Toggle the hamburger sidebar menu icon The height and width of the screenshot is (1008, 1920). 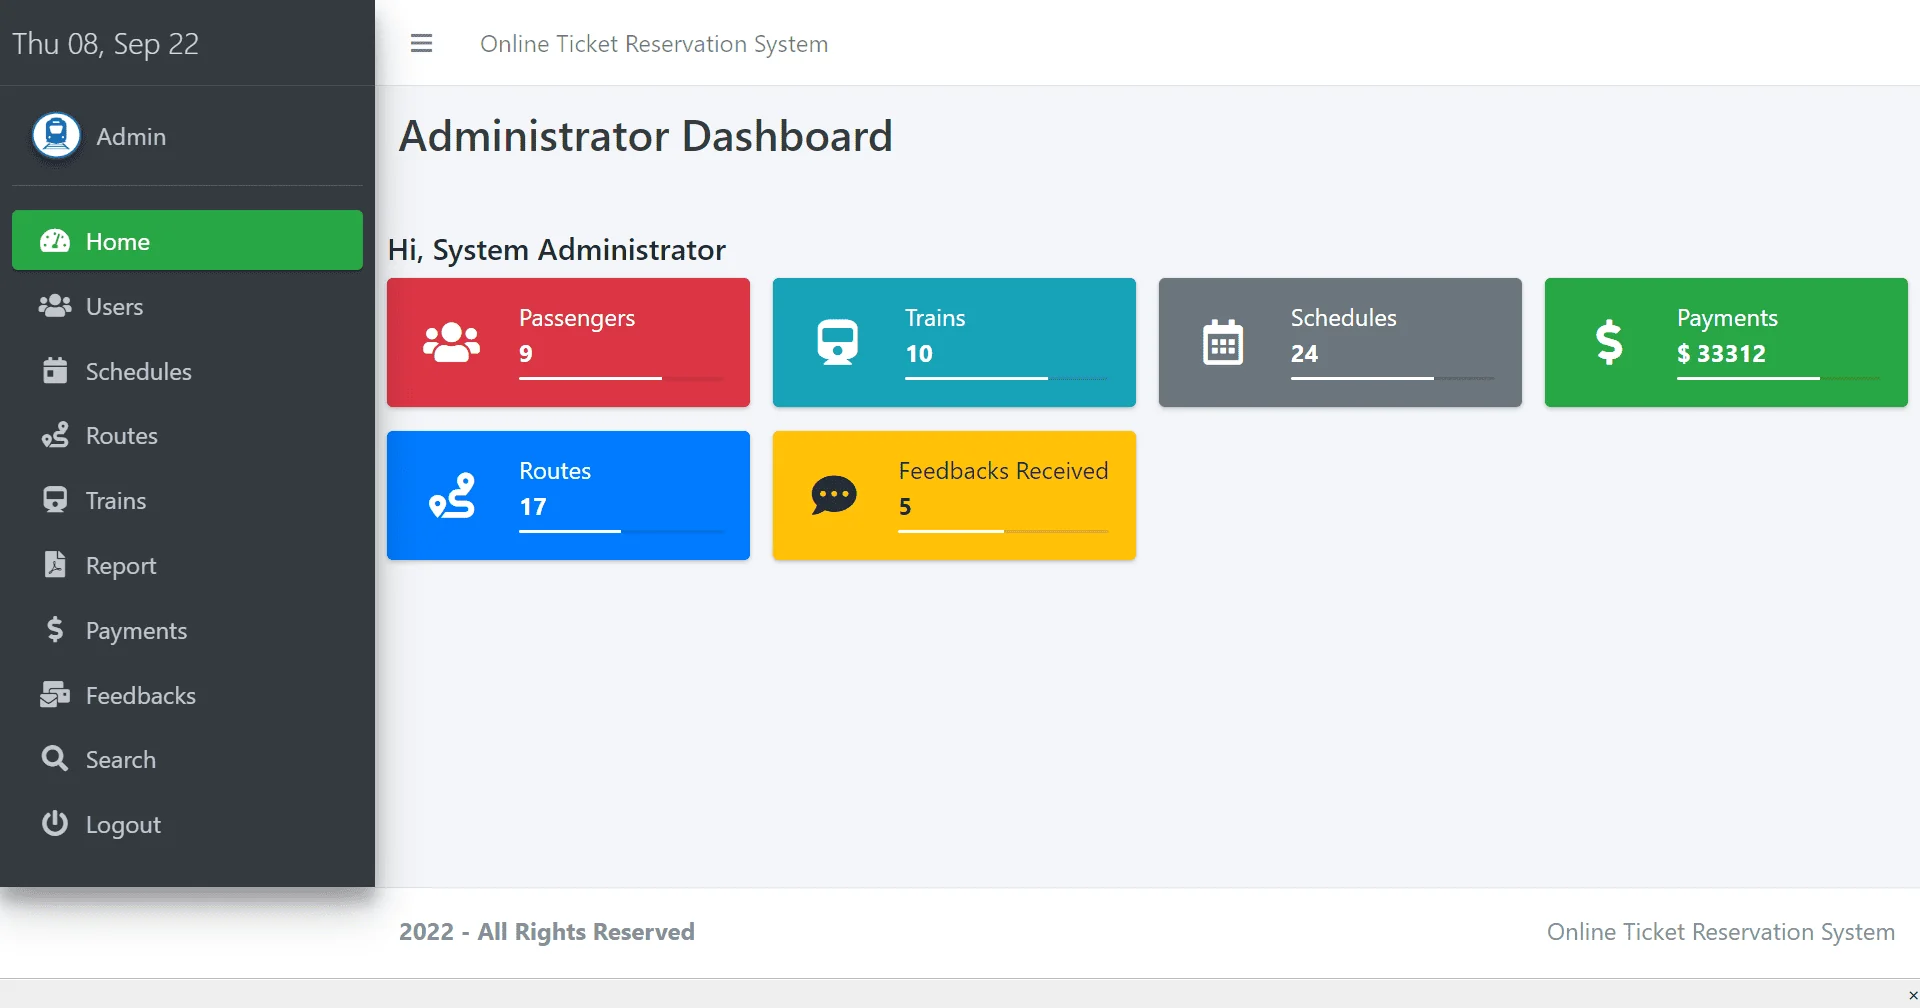(421, 44)
